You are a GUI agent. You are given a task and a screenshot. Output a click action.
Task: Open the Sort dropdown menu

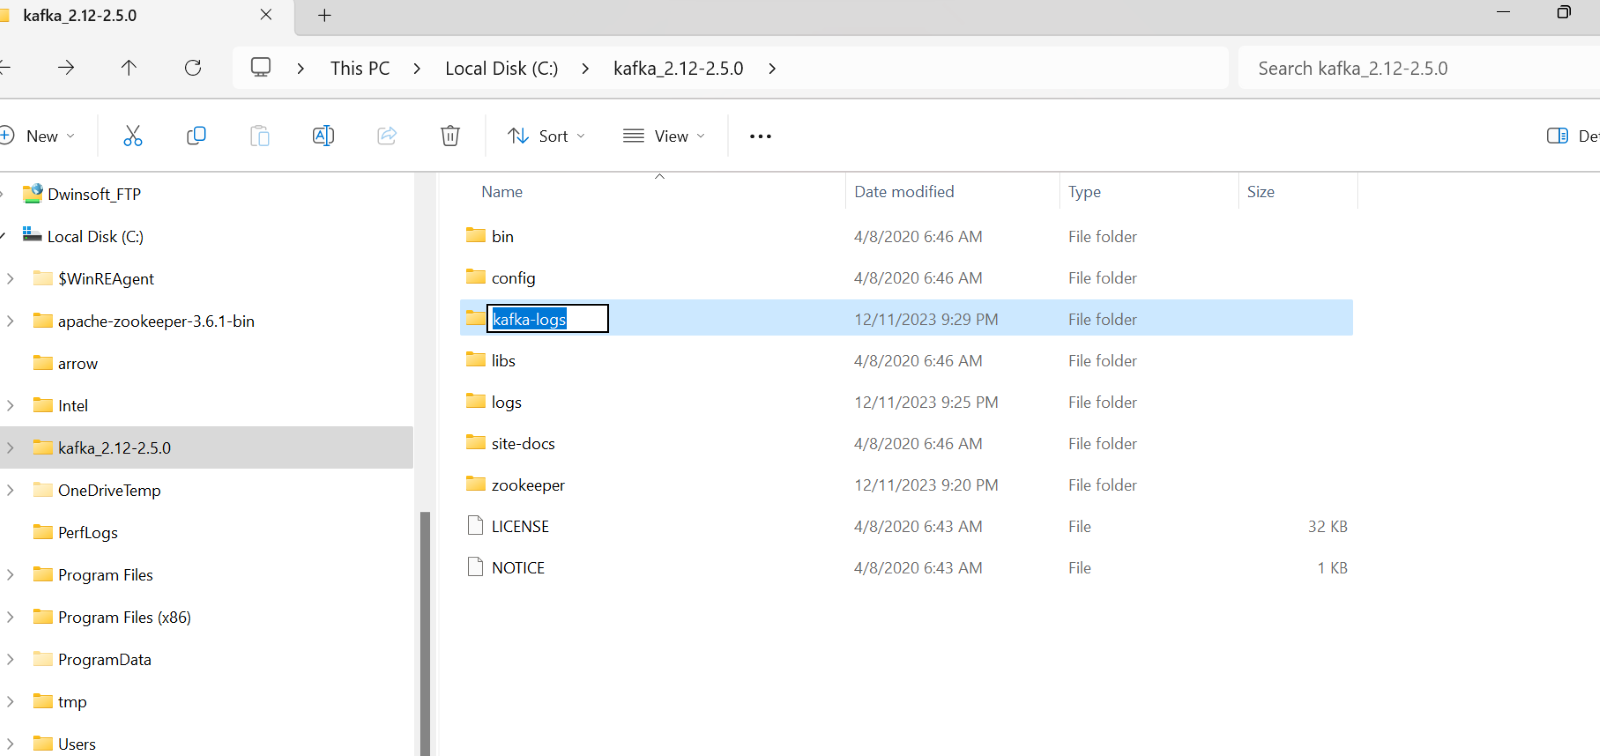tap(546, 136)
